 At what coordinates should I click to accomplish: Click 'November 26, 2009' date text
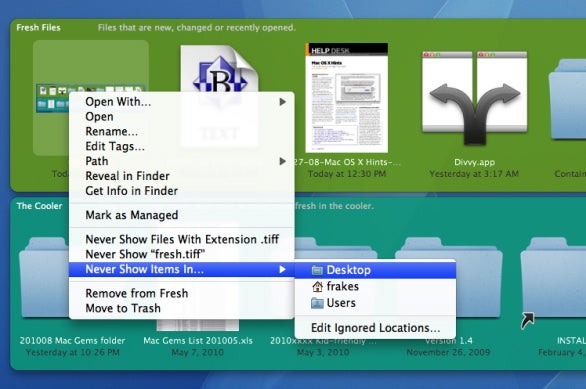(448, 352)
